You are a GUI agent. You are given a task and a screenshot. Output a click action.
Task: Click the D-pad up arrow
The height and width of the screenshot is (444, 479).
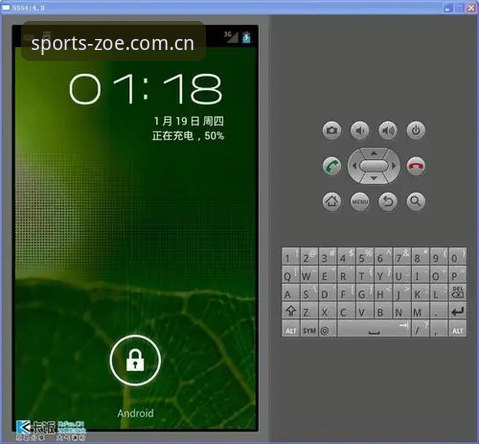pyautogui.click(x=374, y=154)
